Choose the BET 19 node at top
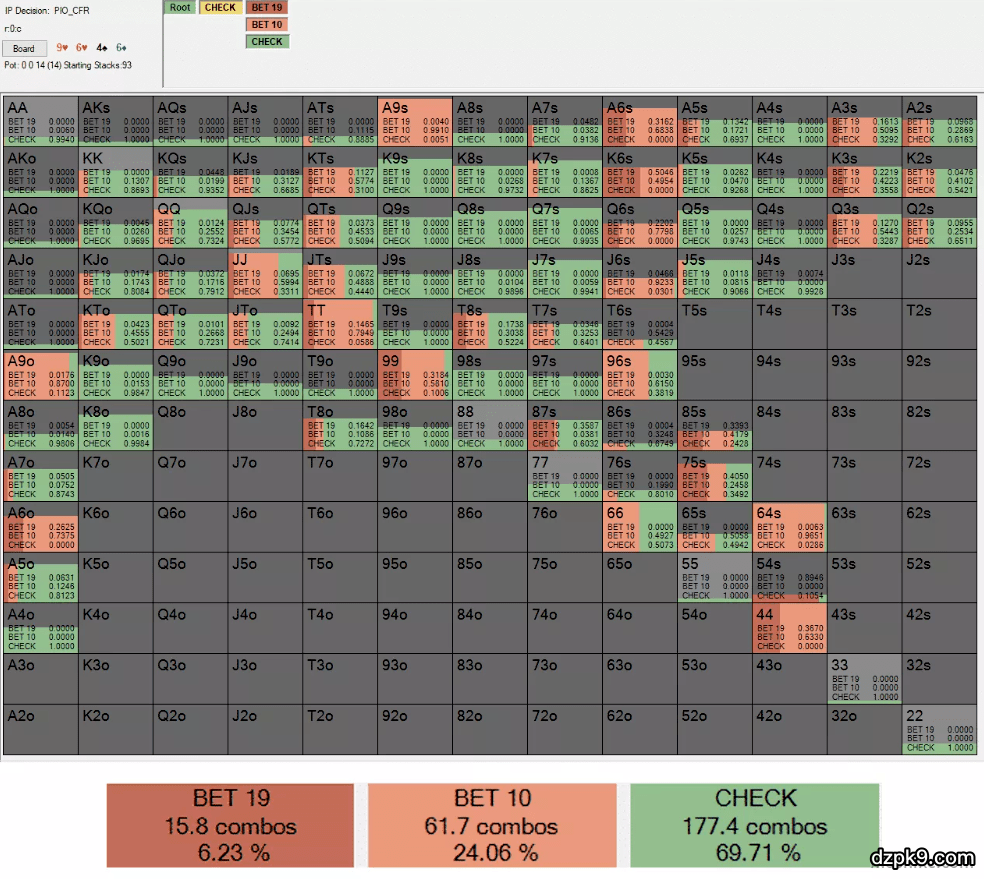 coord(267,7)
